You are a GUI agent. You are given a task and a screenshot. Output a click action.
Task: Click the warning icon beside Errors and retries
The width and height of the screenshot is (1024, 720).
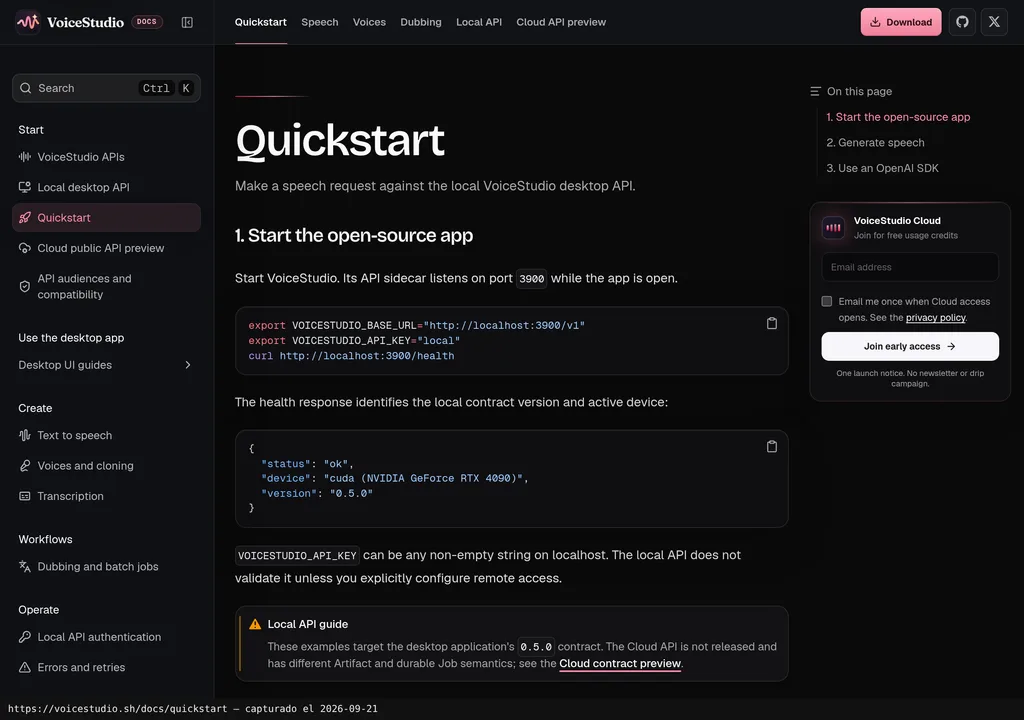pos(25,667)
